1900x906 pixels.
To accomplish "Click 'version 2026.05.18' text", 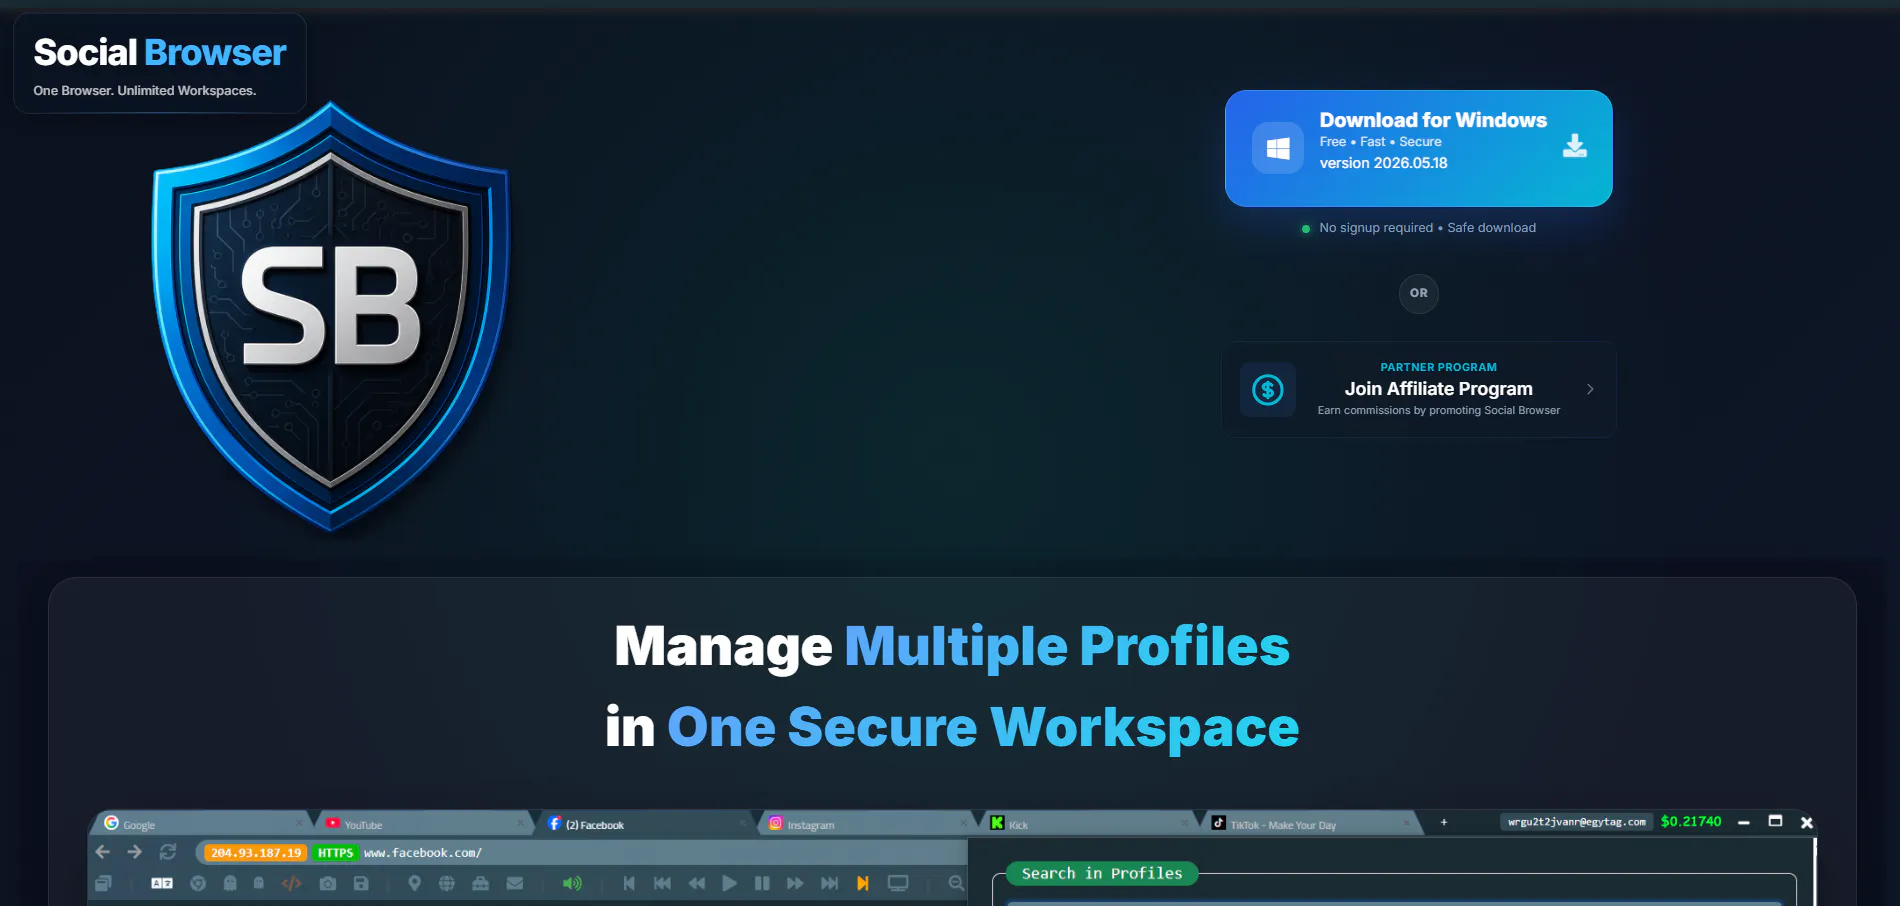I will click(x=1383, y=163).
